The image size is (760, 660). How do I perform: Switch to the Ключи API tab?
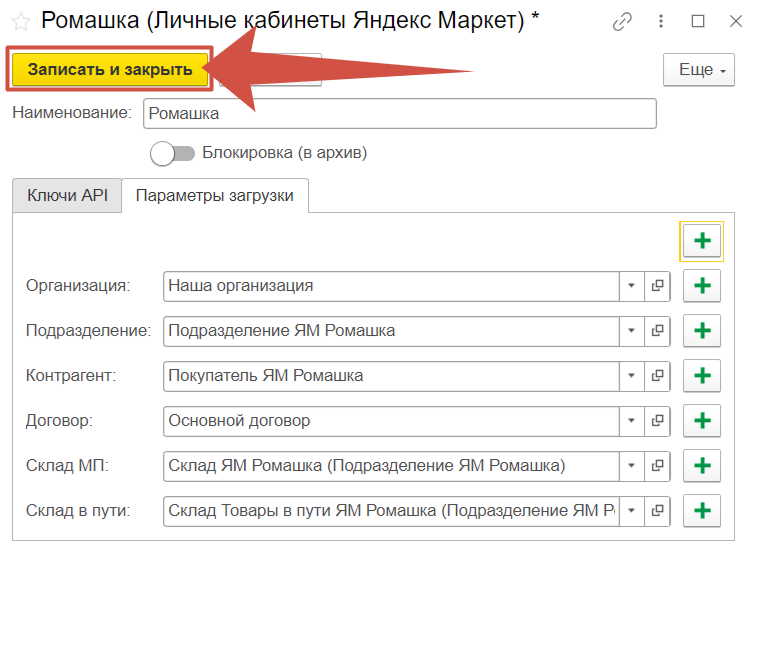tap(67, 196)
